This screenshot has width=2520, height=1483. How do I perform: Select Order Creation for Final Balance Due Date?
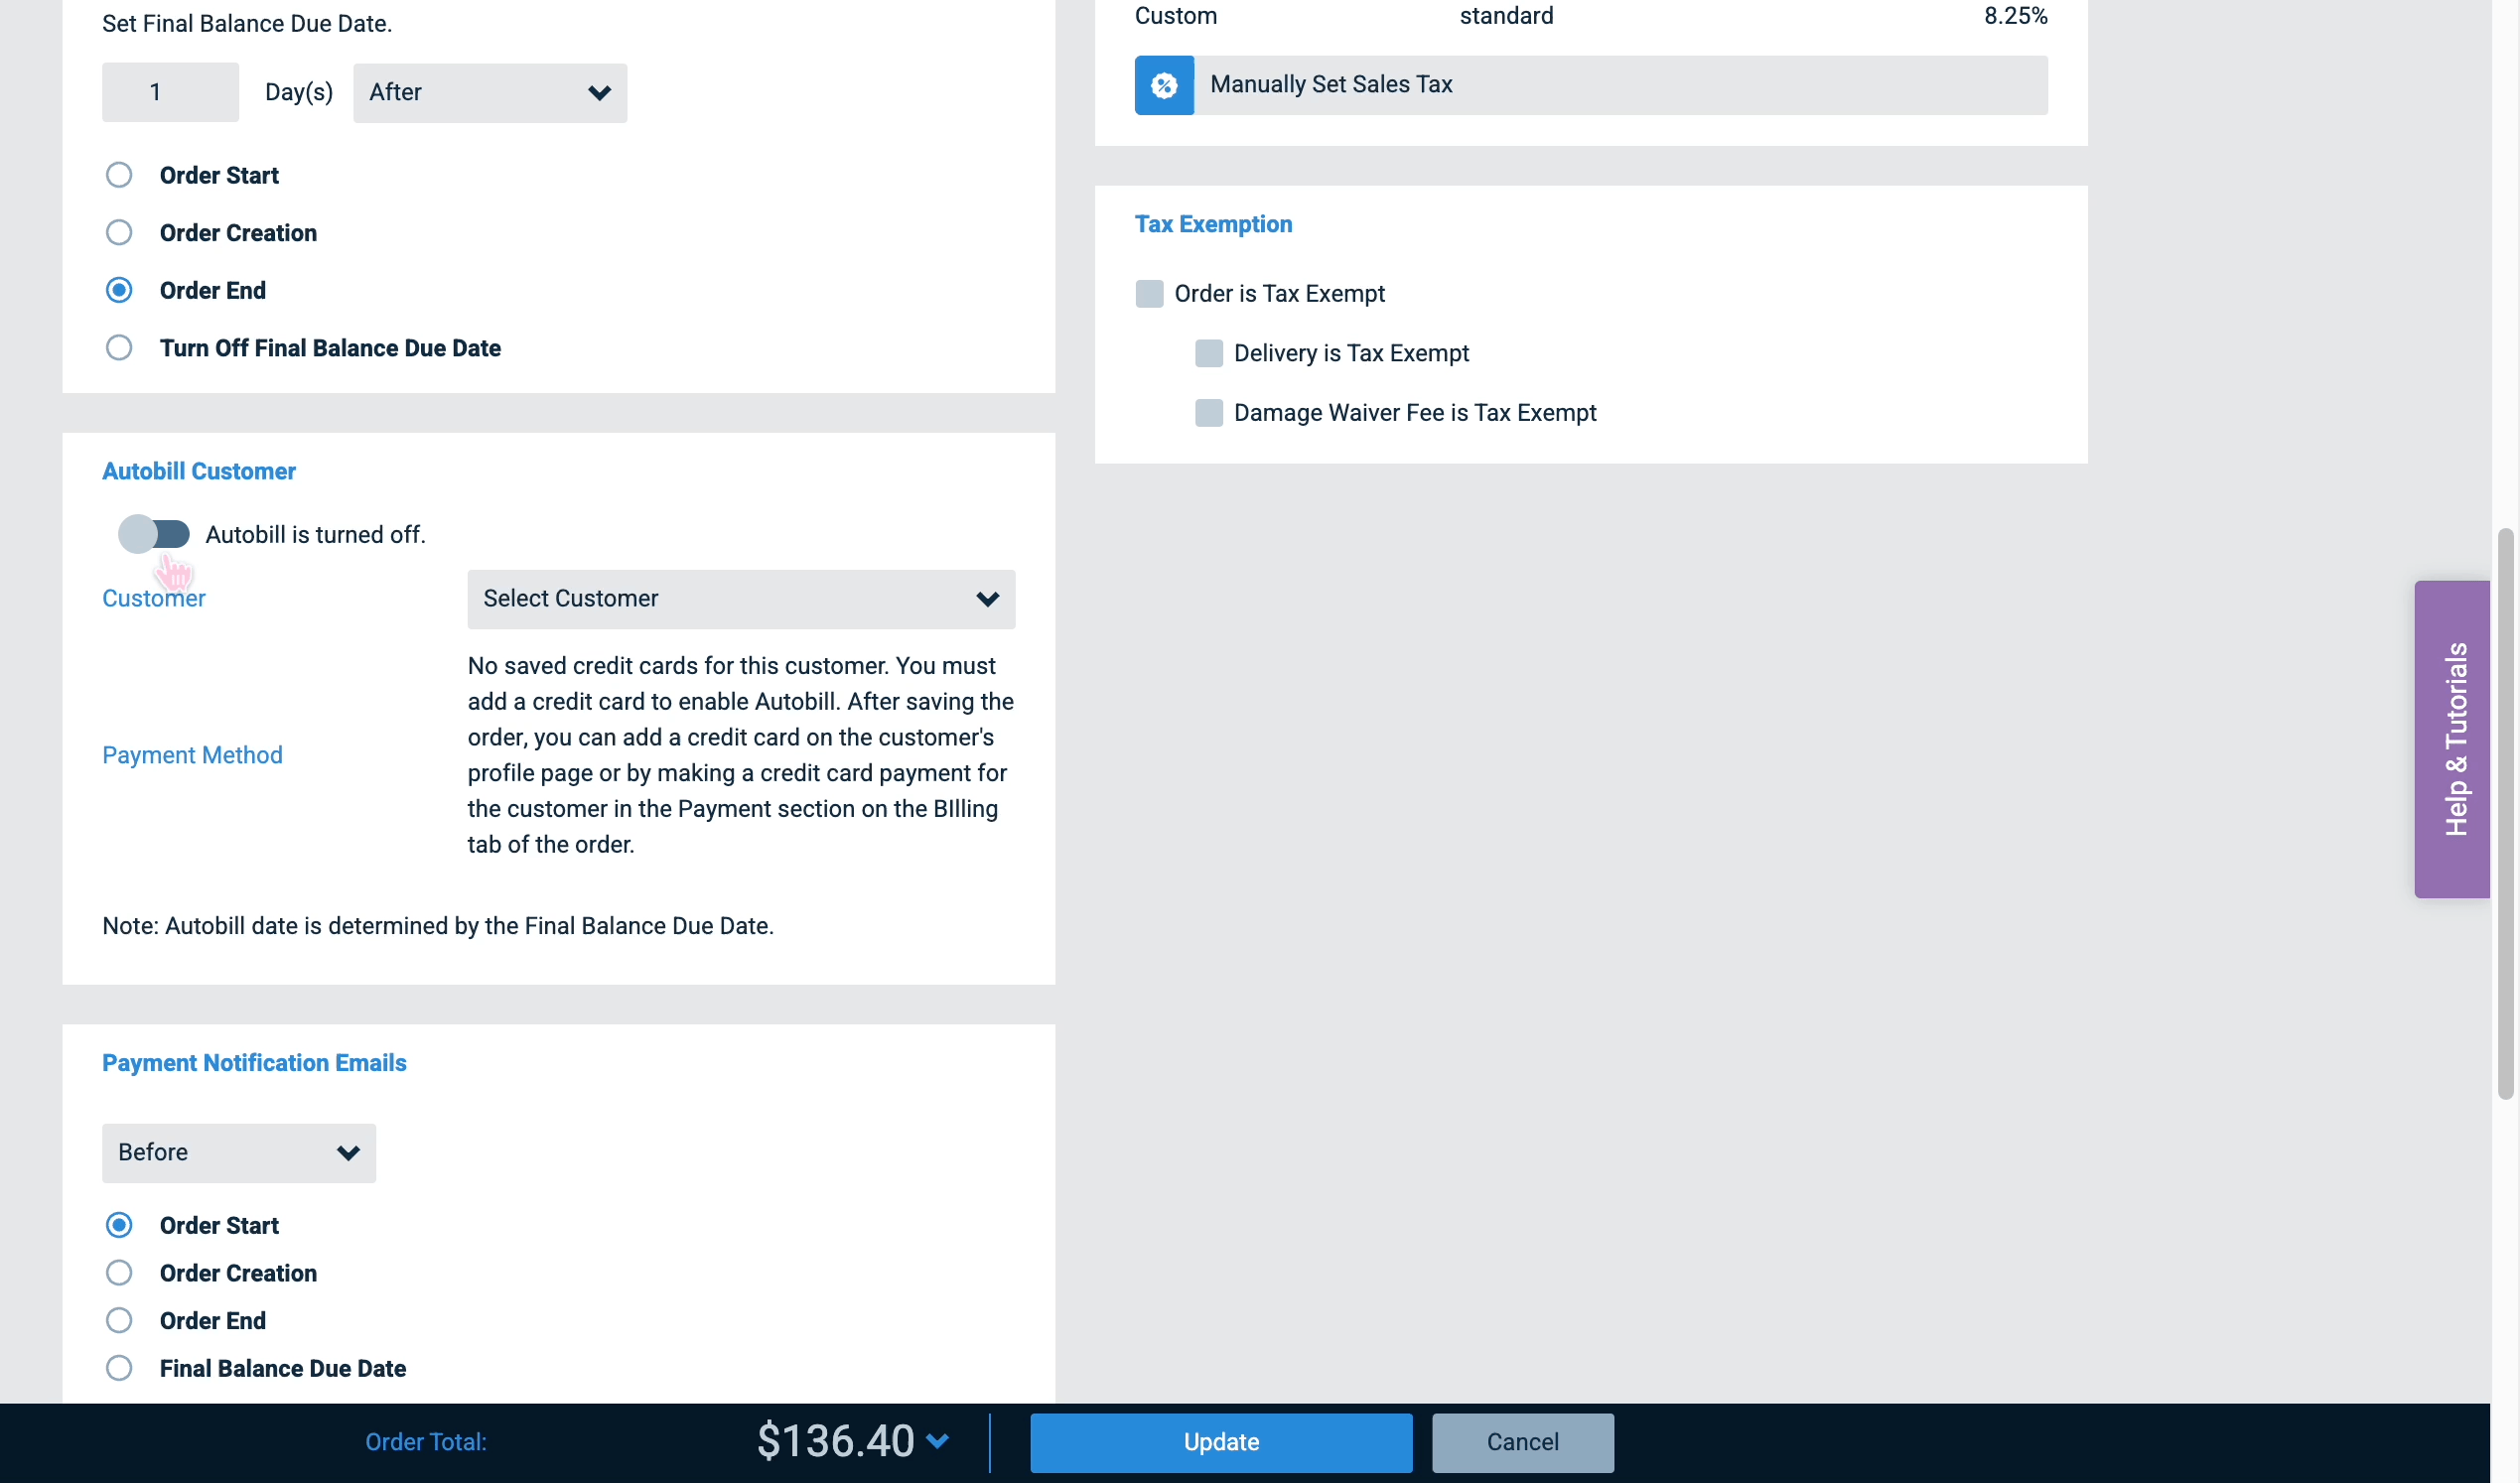tap(119, 233)
